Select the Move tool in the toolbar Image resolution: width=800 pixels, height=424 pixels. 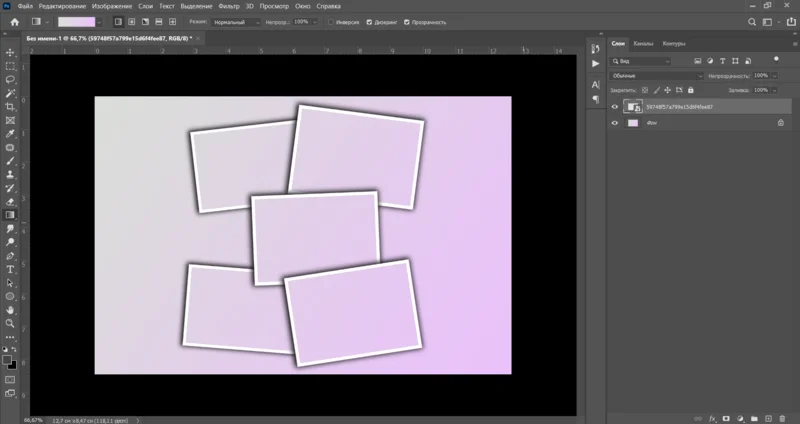pos(10,51)
